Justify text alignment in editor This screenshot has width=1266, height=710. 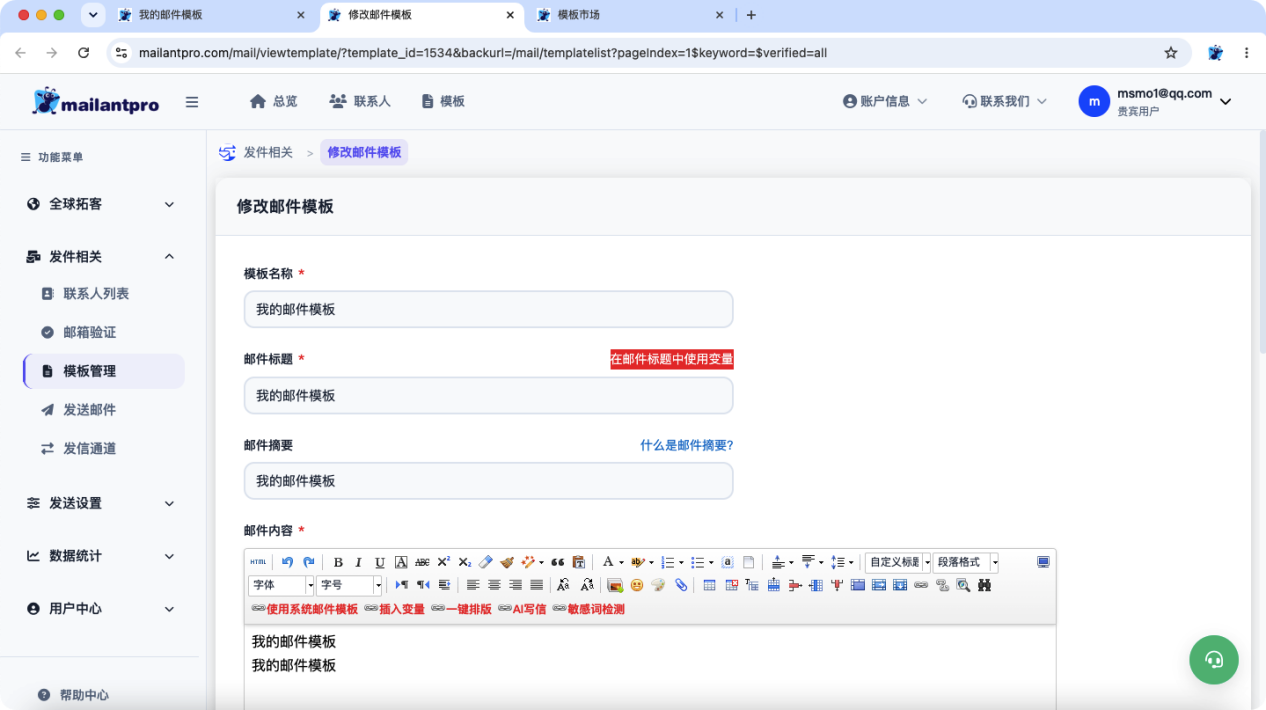tap(536, 585)
